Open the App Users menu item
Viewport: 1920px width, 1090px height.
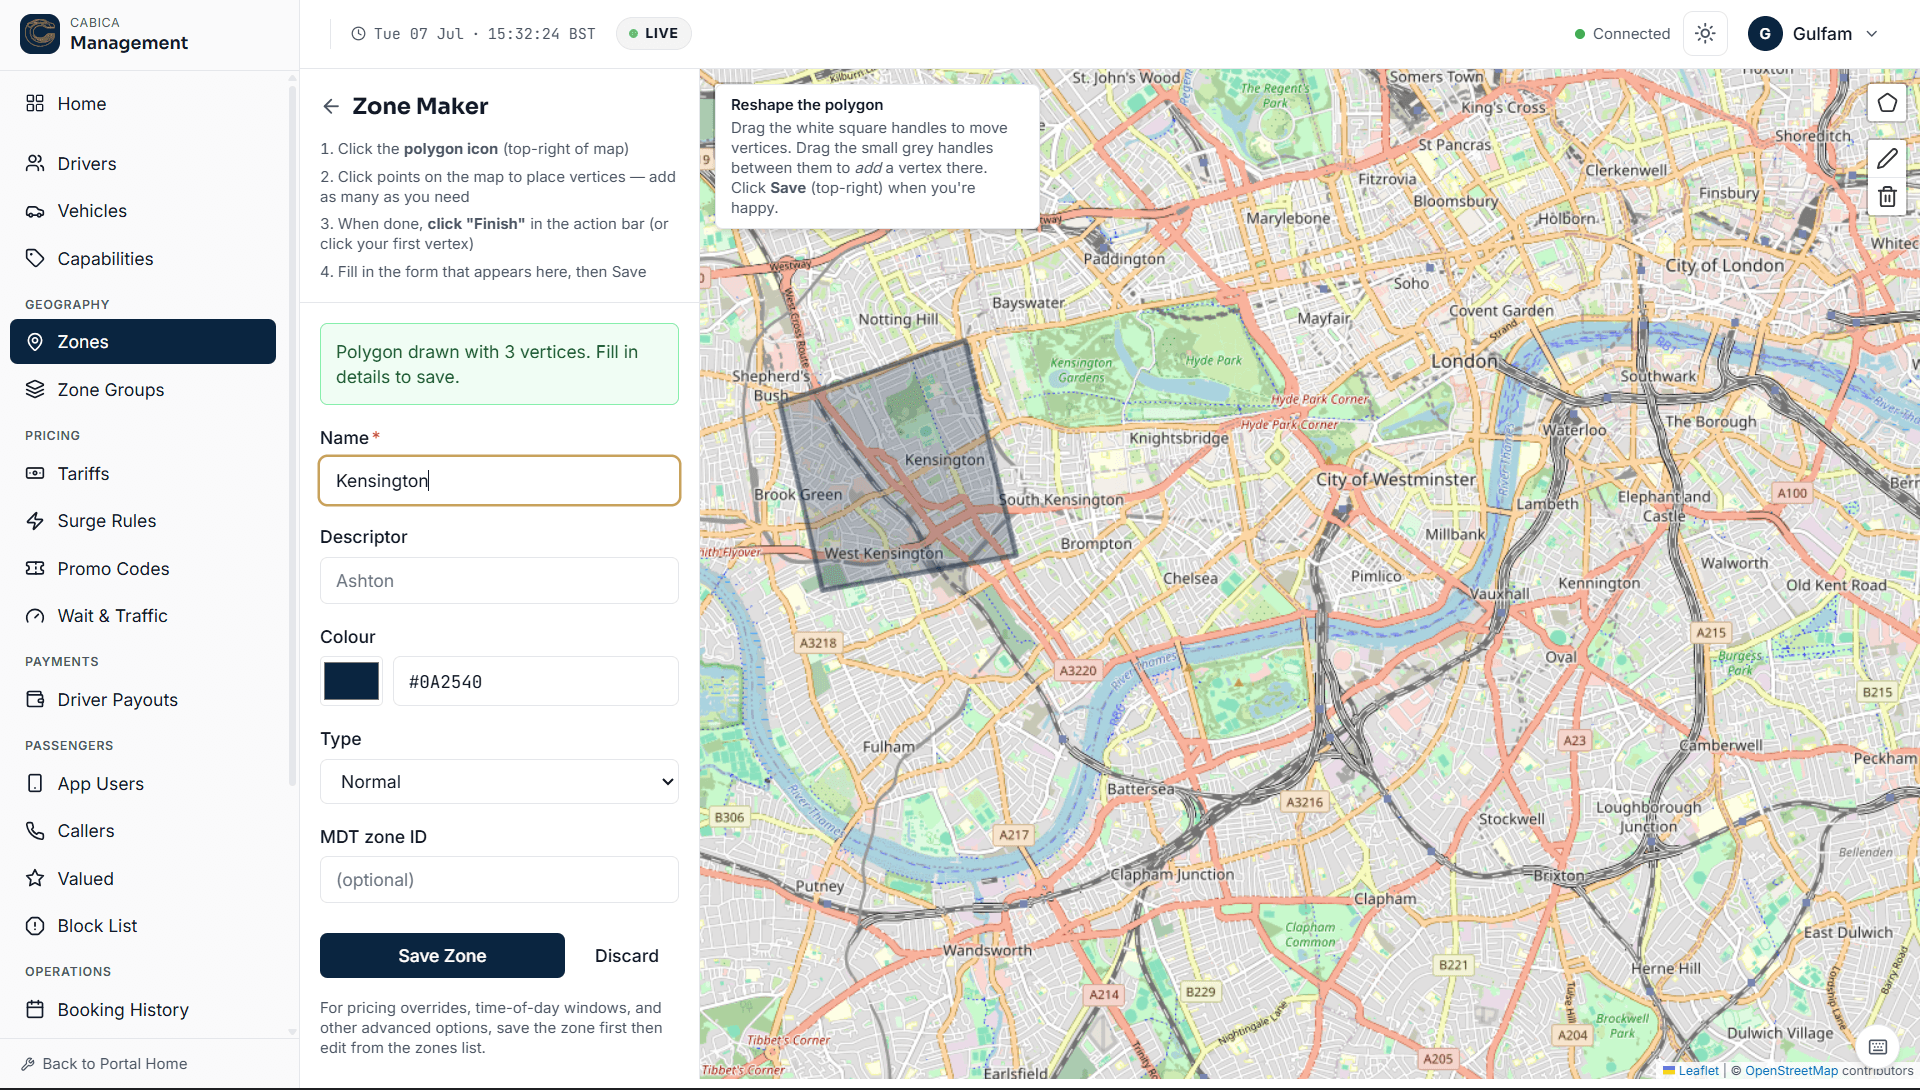coord(143,783)
